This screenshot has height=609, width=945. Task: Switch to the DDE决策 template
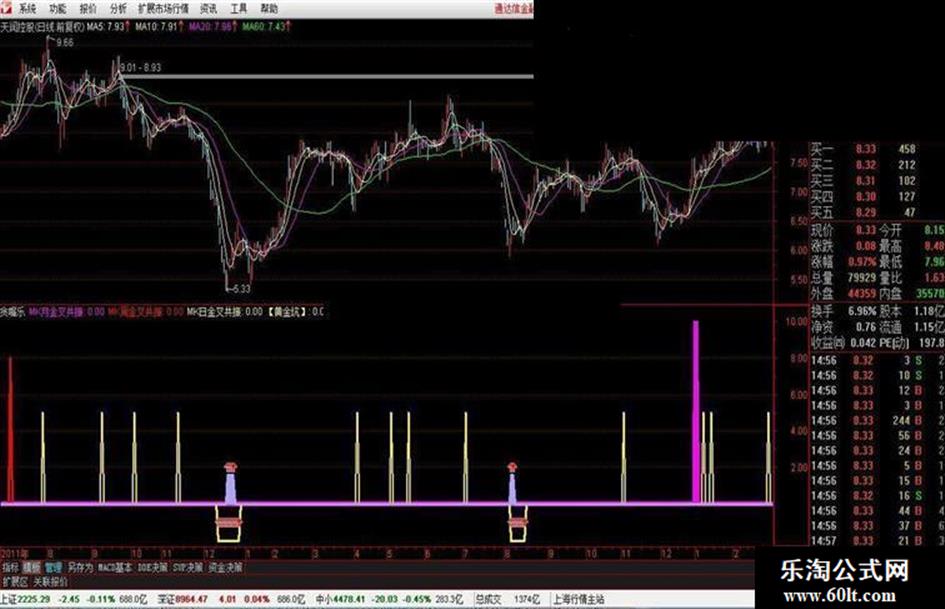[x=153, y=567]
